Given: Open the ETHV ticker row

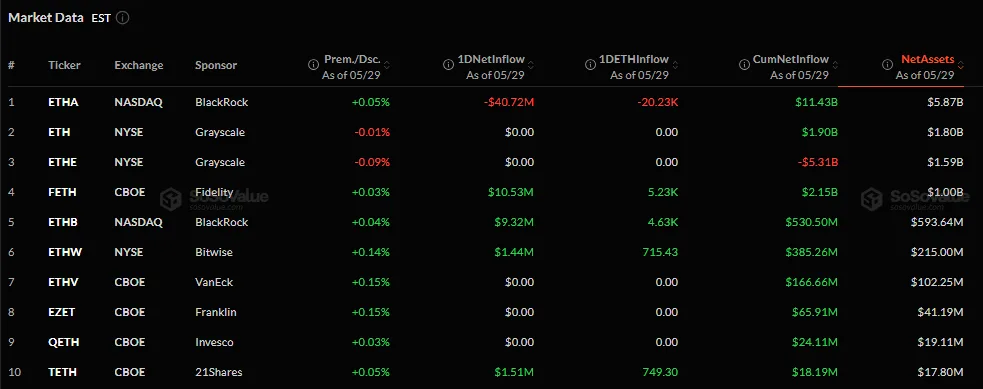Looking at the screenshot, I should click(x=492, y=283).
